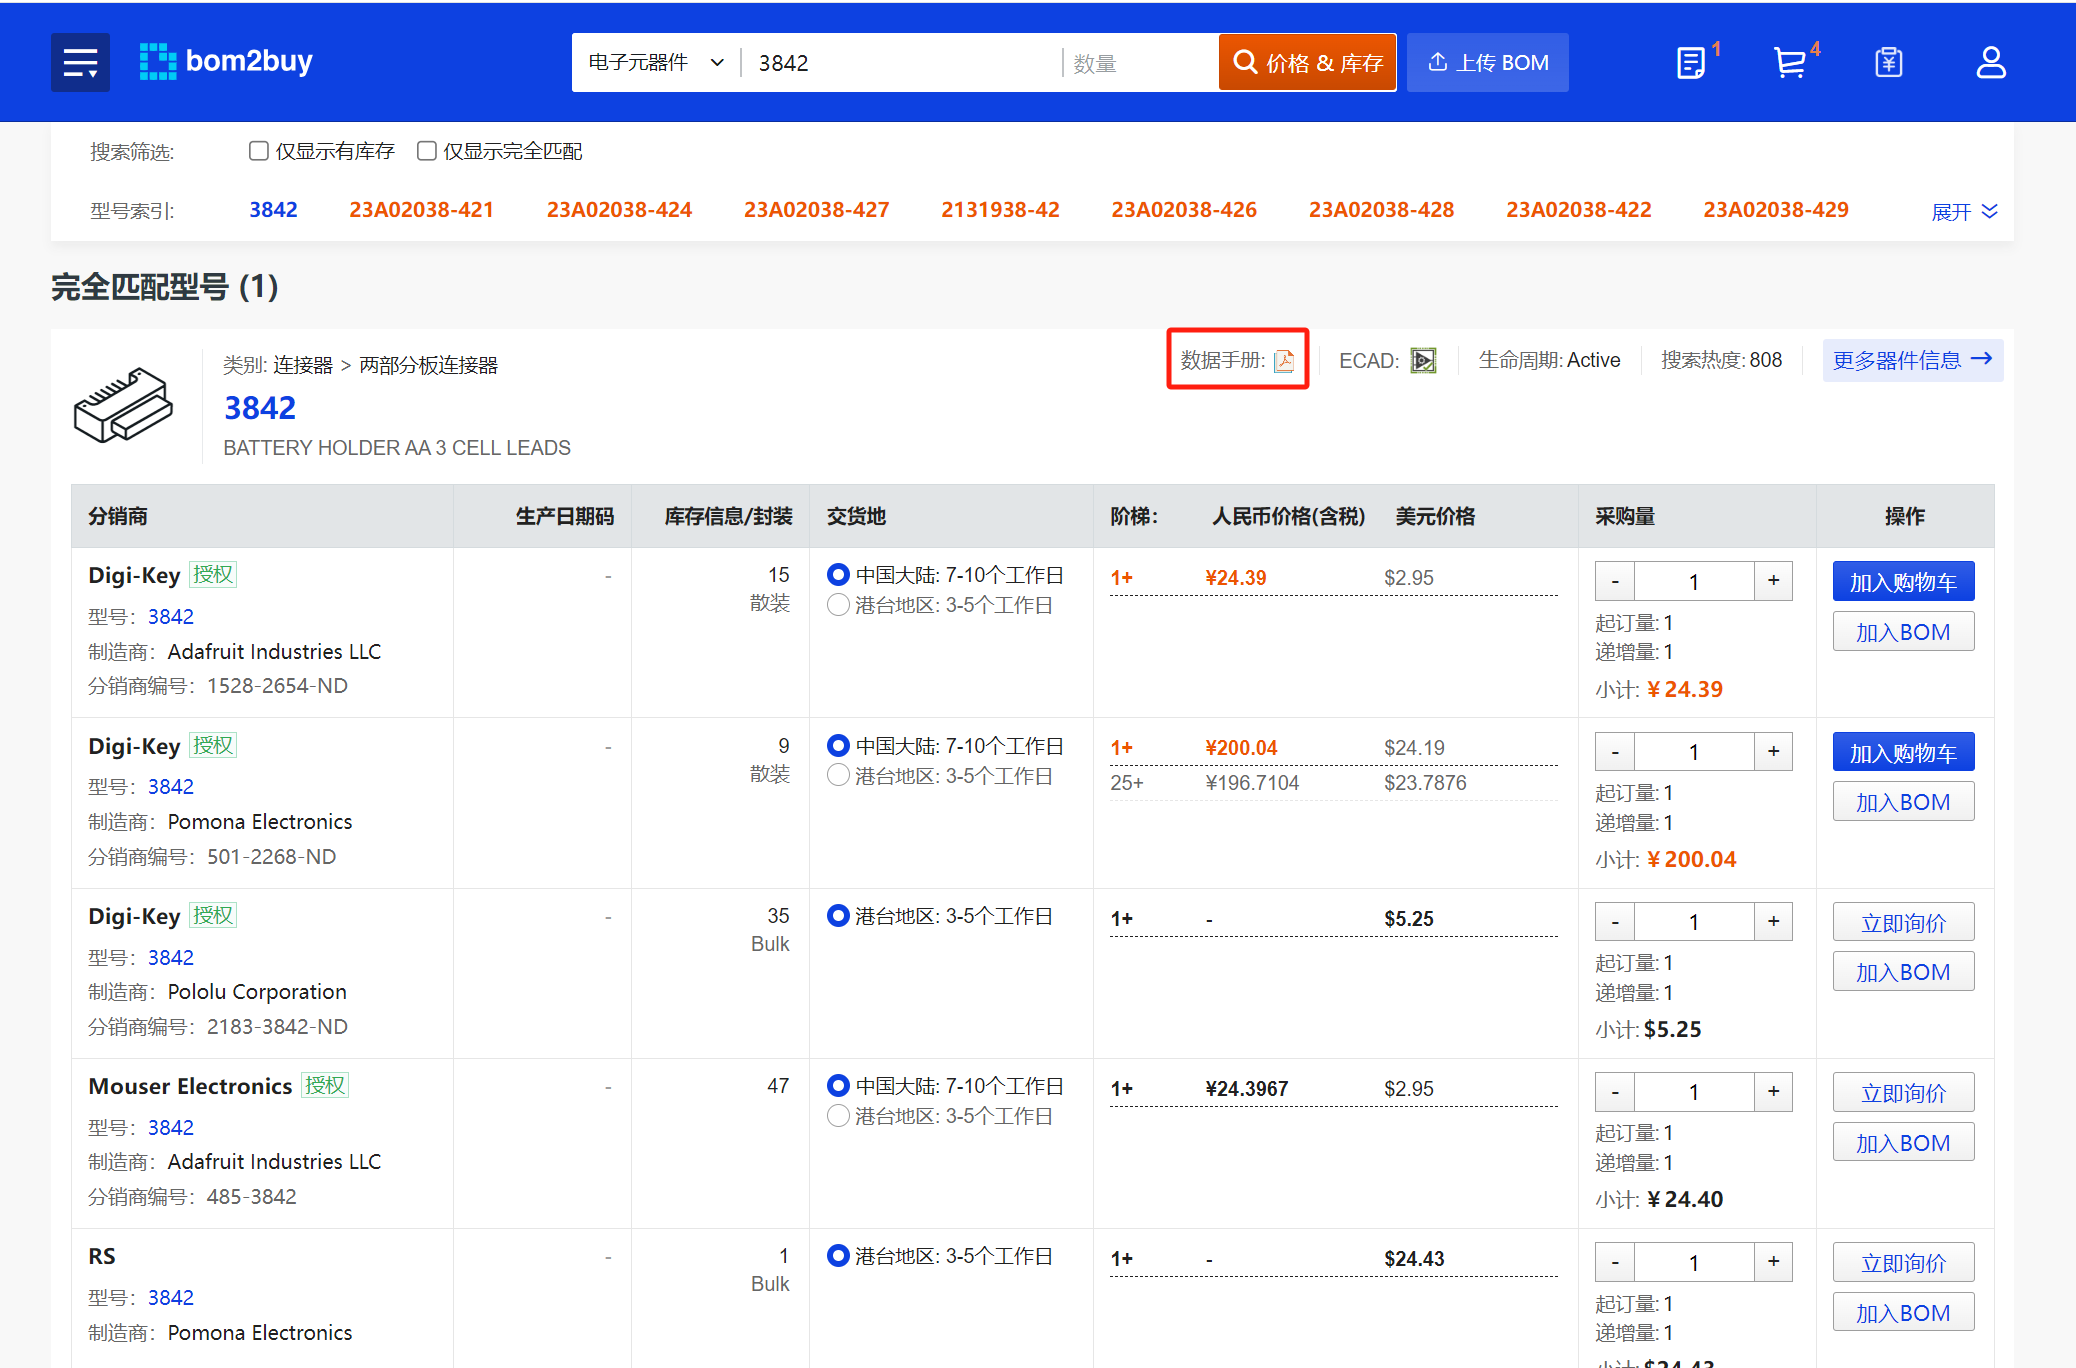Screen dimensions: 2076x1368
Task: Expand the 型号索引 list with 展开
Action: (1963, 211)
